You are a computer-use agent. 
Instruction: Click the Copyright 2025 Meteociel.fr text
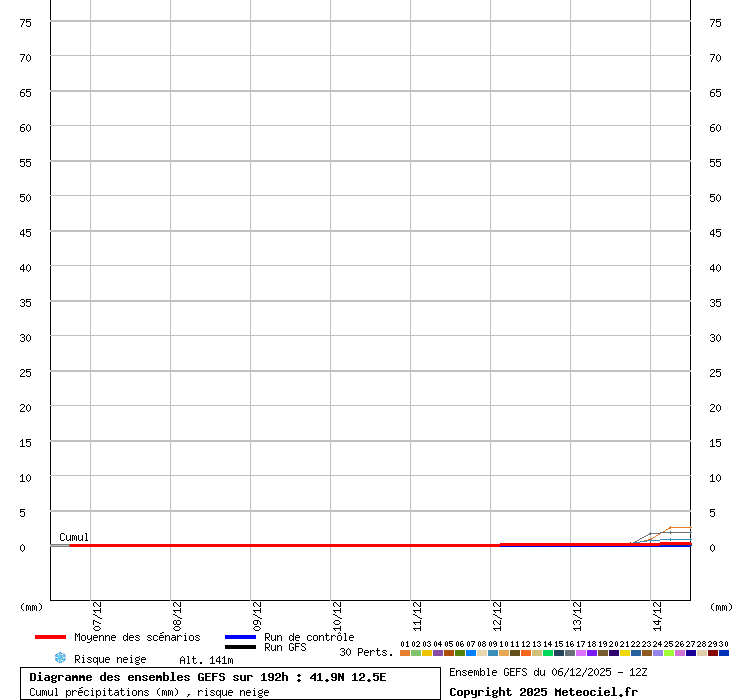tap(543, 692)
